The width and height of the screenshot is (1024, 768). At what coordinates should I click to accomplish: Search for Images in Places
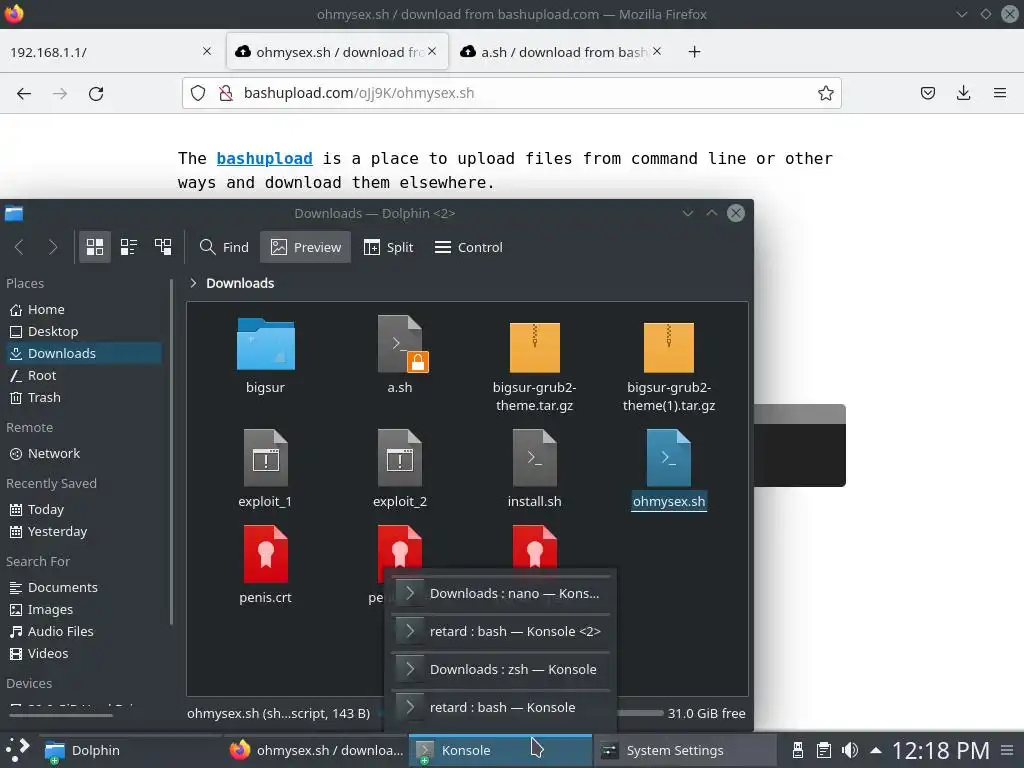[84, 609]
